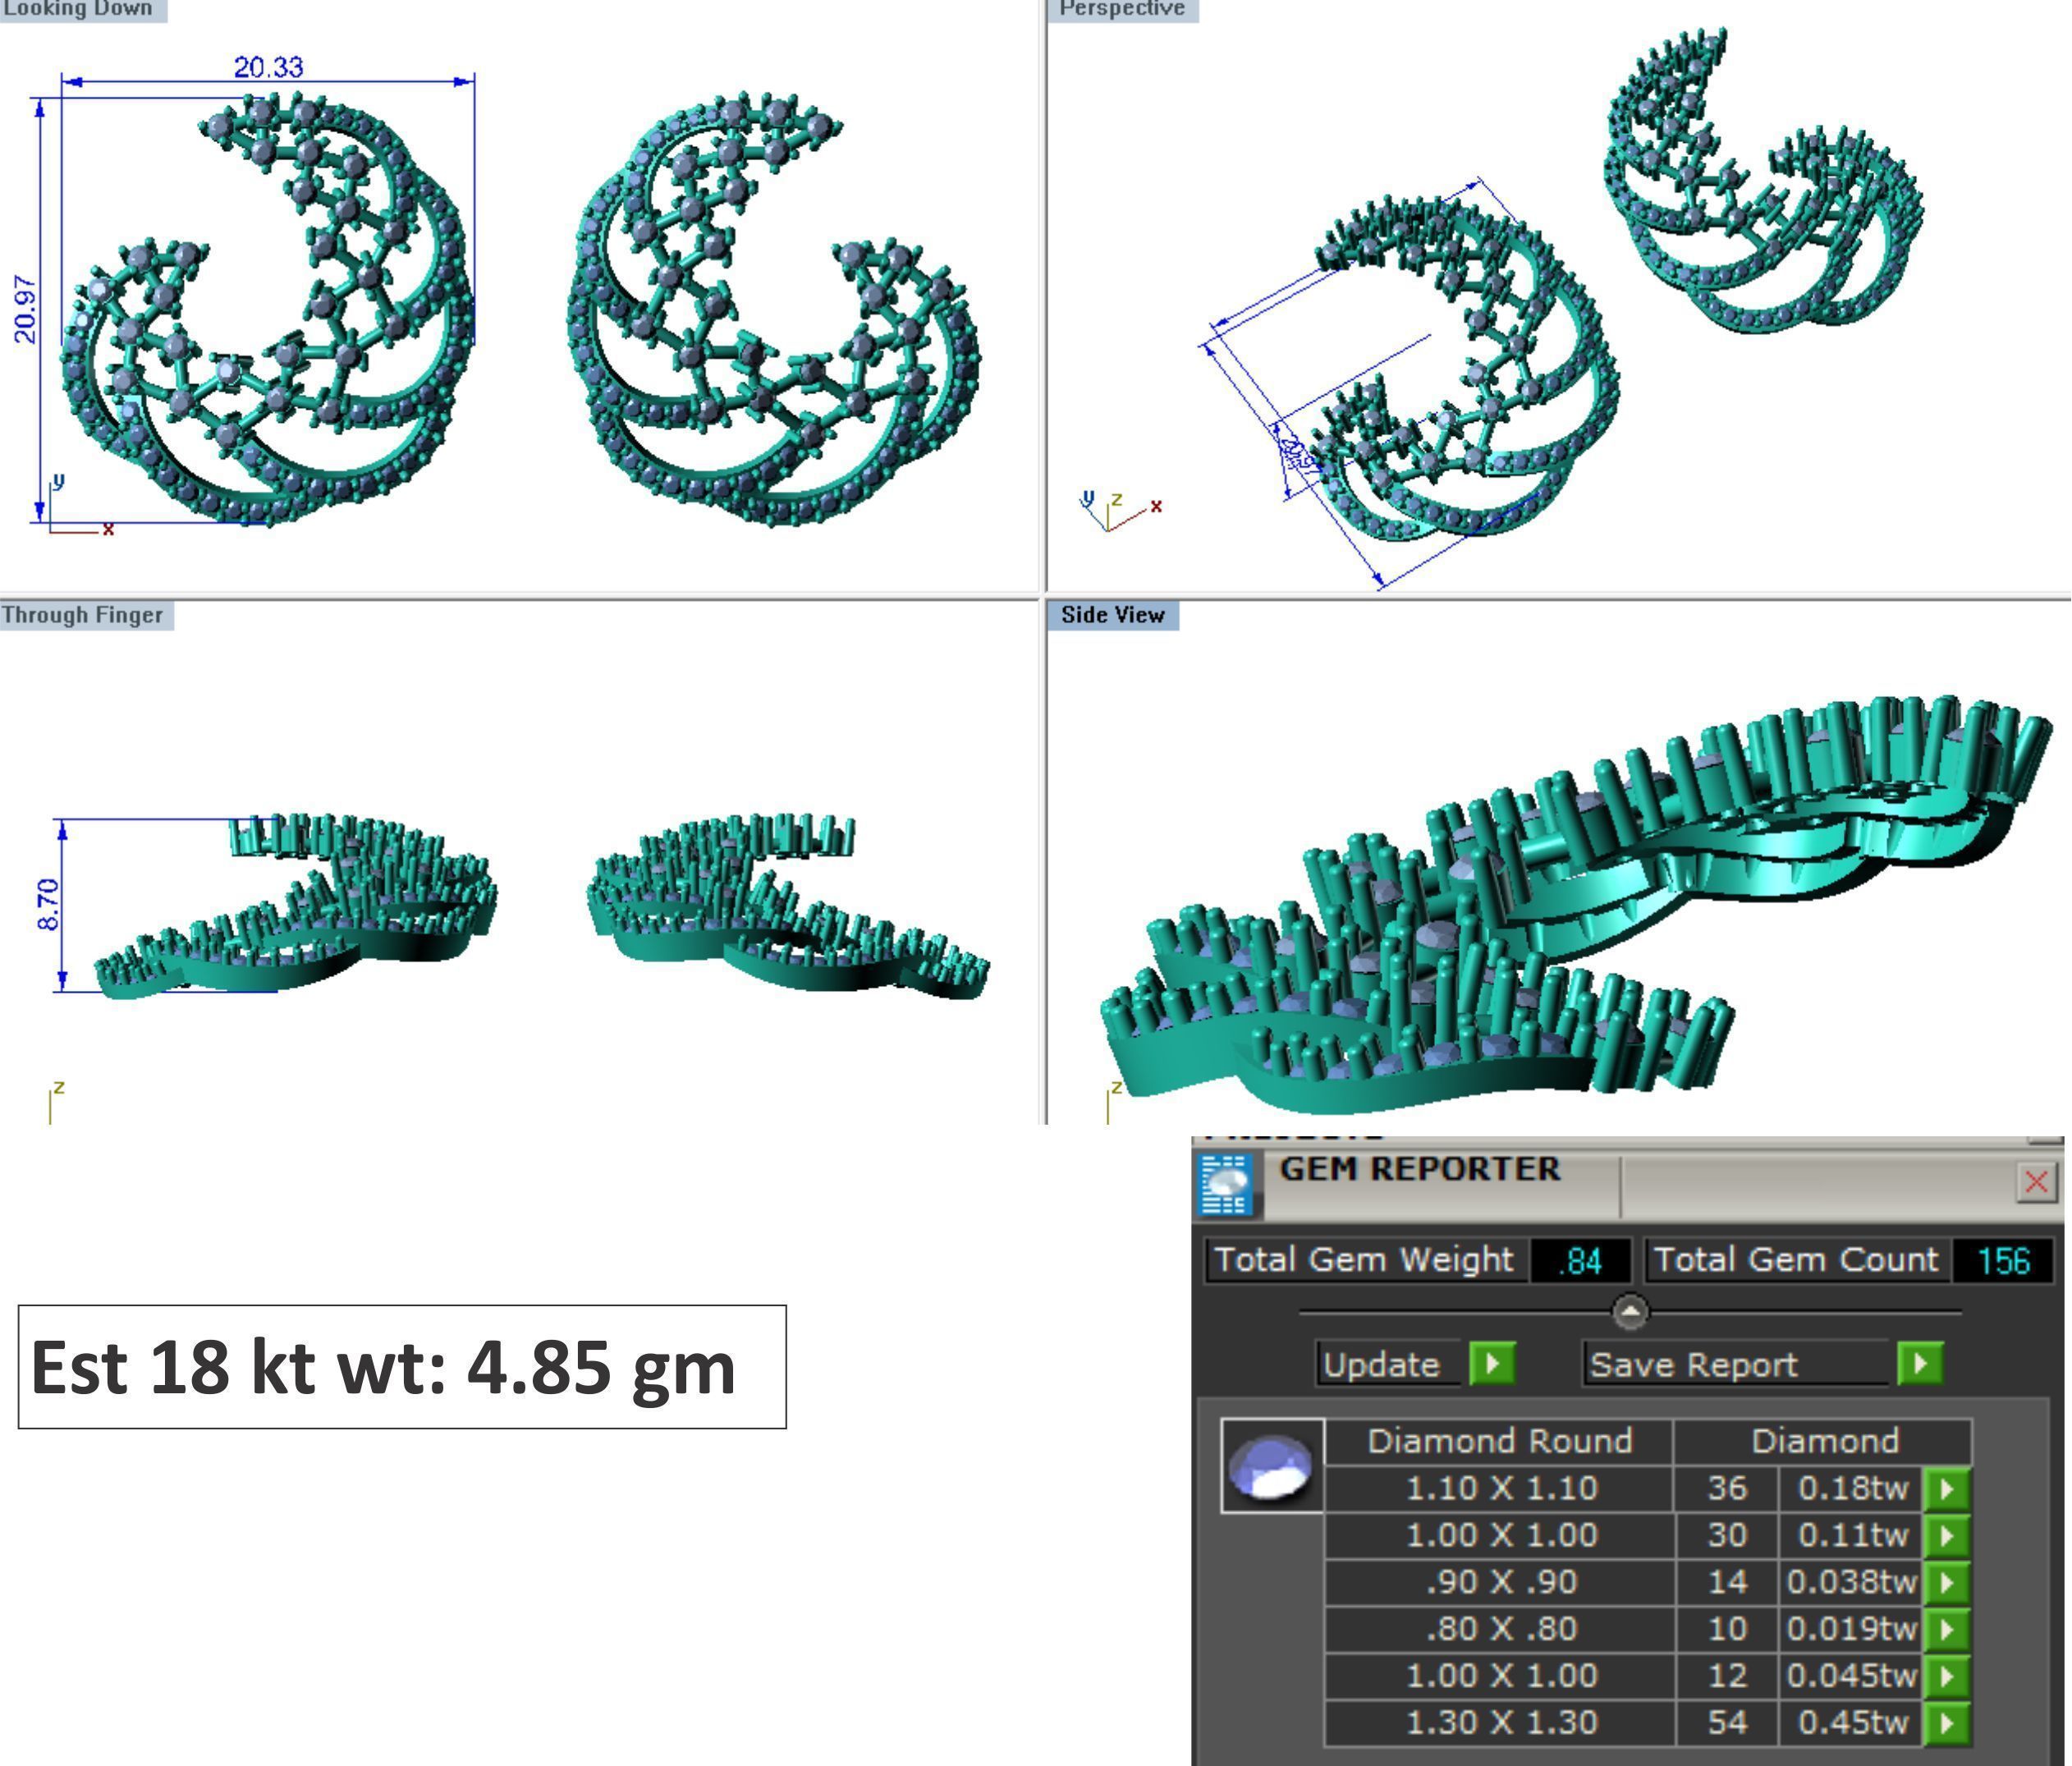Select the .80 X .80 size cell
Viewport: 2072px width, 1766px height.
[1501, 1630]
